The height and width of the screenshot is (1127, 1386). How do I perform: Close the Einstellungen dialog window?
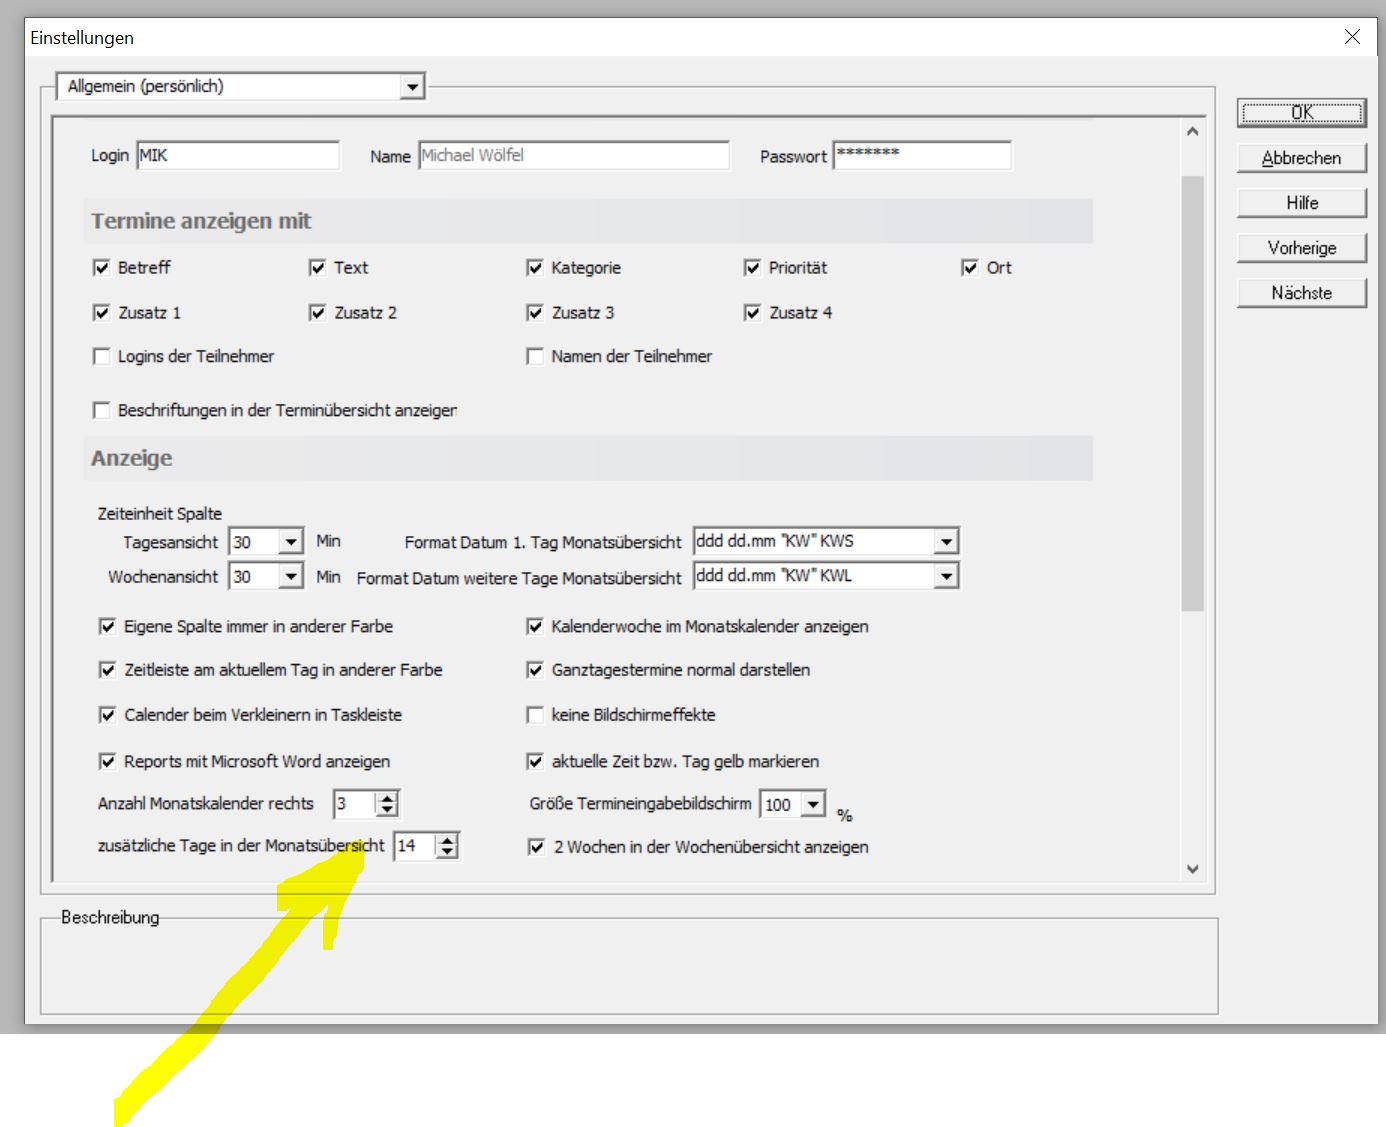click(1352, 37)
